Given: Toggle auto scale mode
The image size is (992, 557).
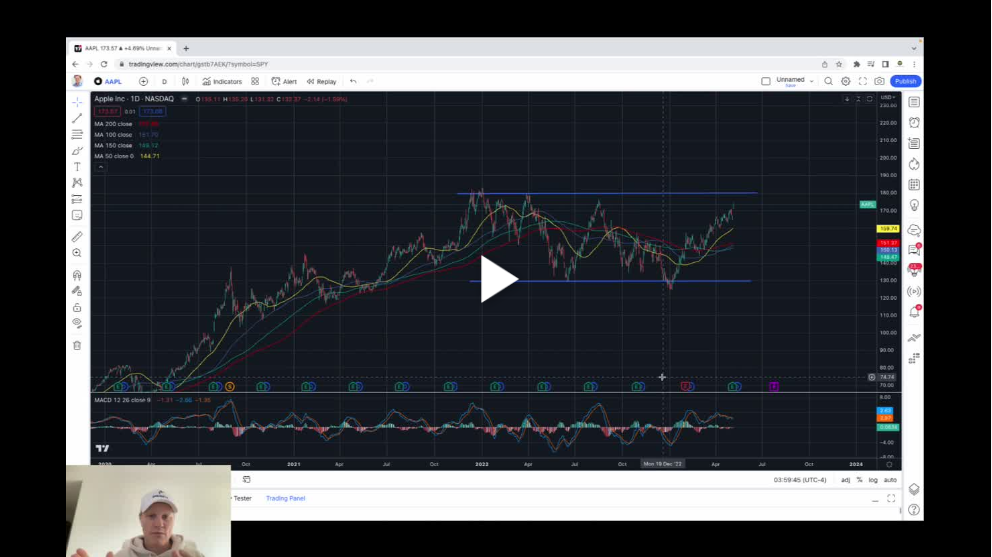Looking at the screenshot, I should (890, 480).
